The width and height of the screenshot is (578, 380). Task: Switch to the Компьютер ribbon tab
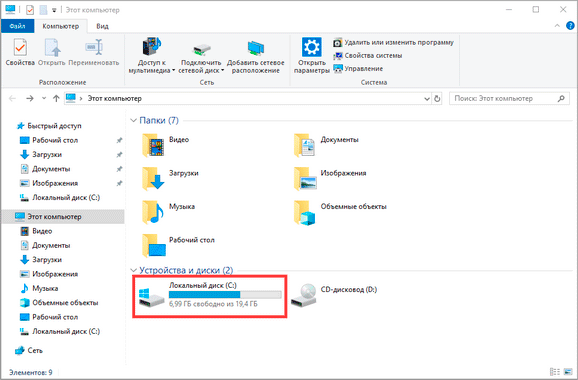pyautogui.click(x=60, y=26)
